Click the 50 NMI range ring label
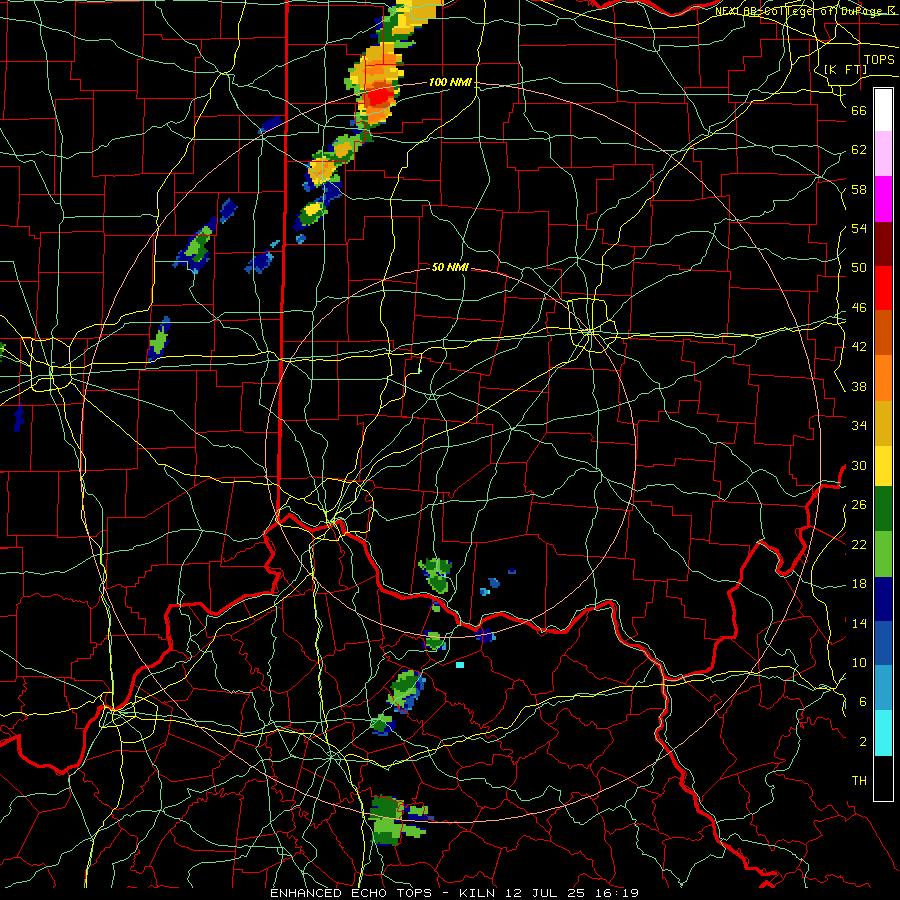Screen dimensions: 900x900 [450, 267]
